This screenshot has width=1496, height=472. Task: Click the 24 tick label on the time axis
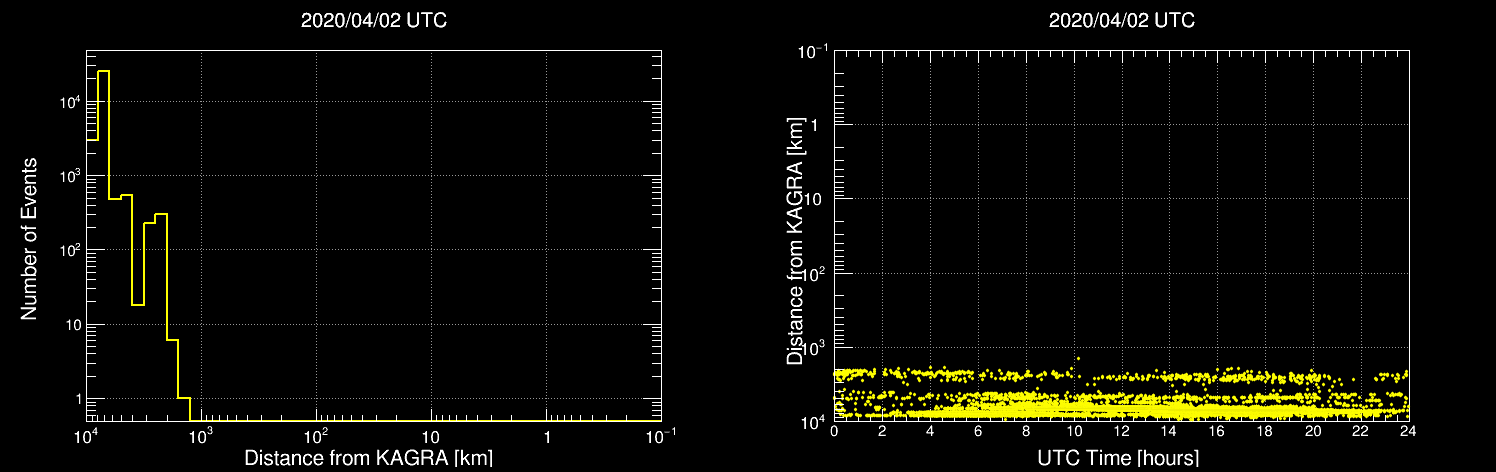tap(1408, 432)
